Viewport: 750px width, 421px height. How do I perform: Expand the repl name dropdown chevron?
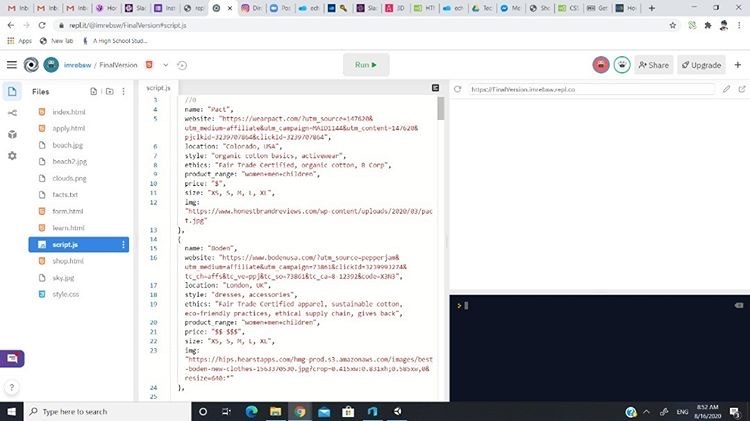click(165, 65)
